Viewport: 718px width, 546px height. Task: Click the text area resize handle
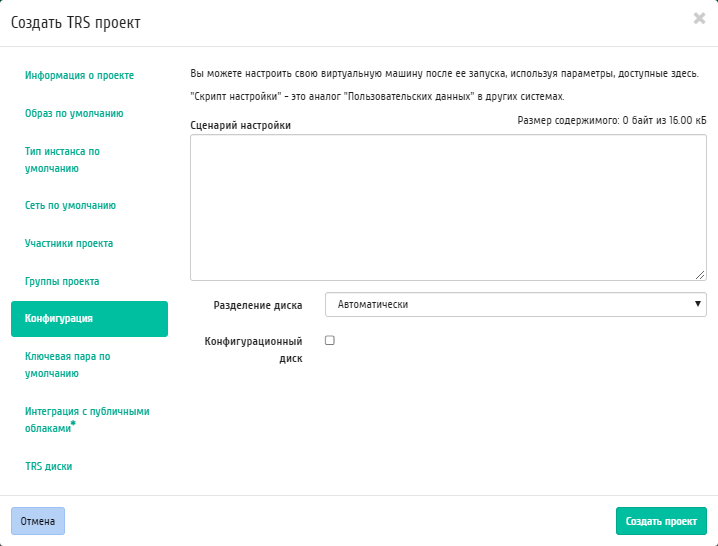(x=700, y=275)
